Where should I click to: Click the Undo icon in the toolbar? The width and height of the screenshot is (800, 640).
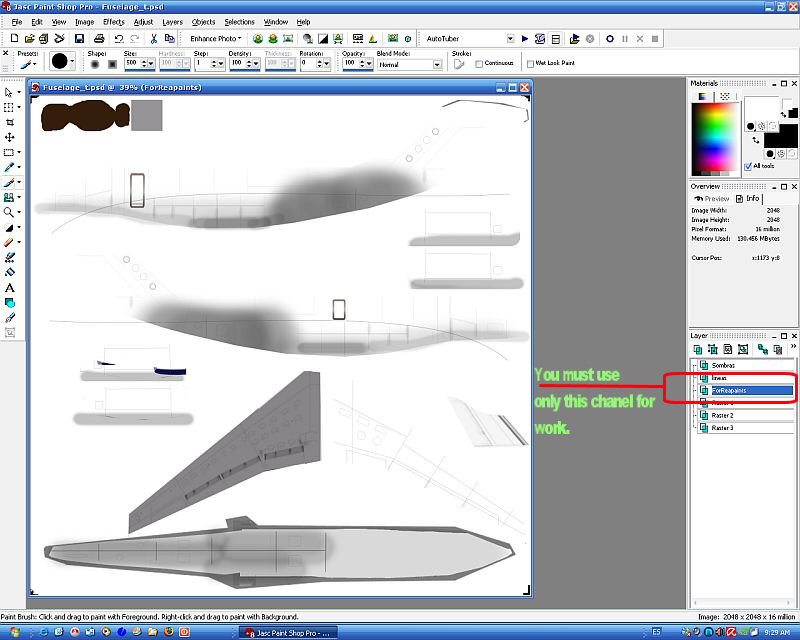coord(119,38)
